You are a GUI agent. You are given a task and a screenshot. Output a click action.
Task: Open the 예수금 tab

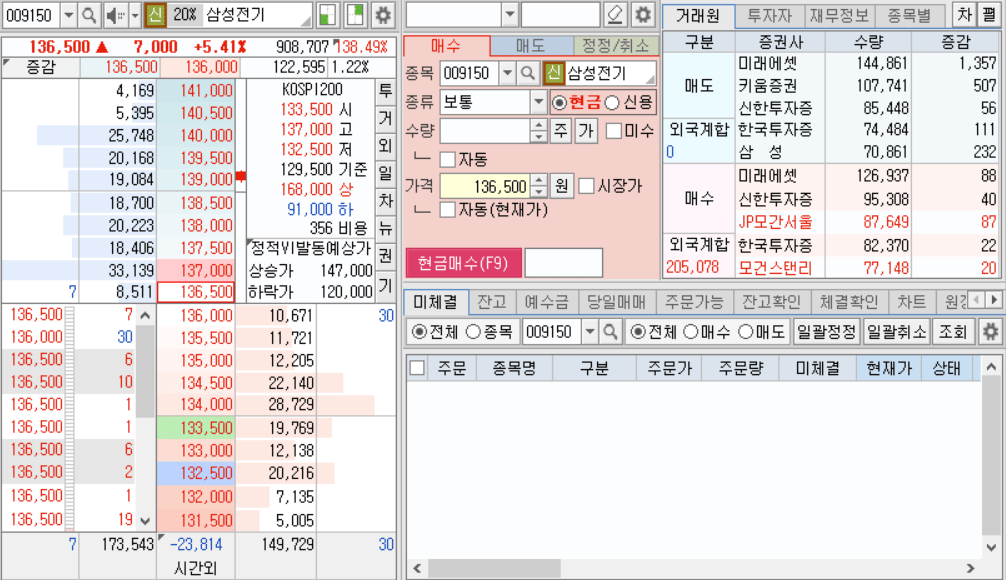coord(546,302)
